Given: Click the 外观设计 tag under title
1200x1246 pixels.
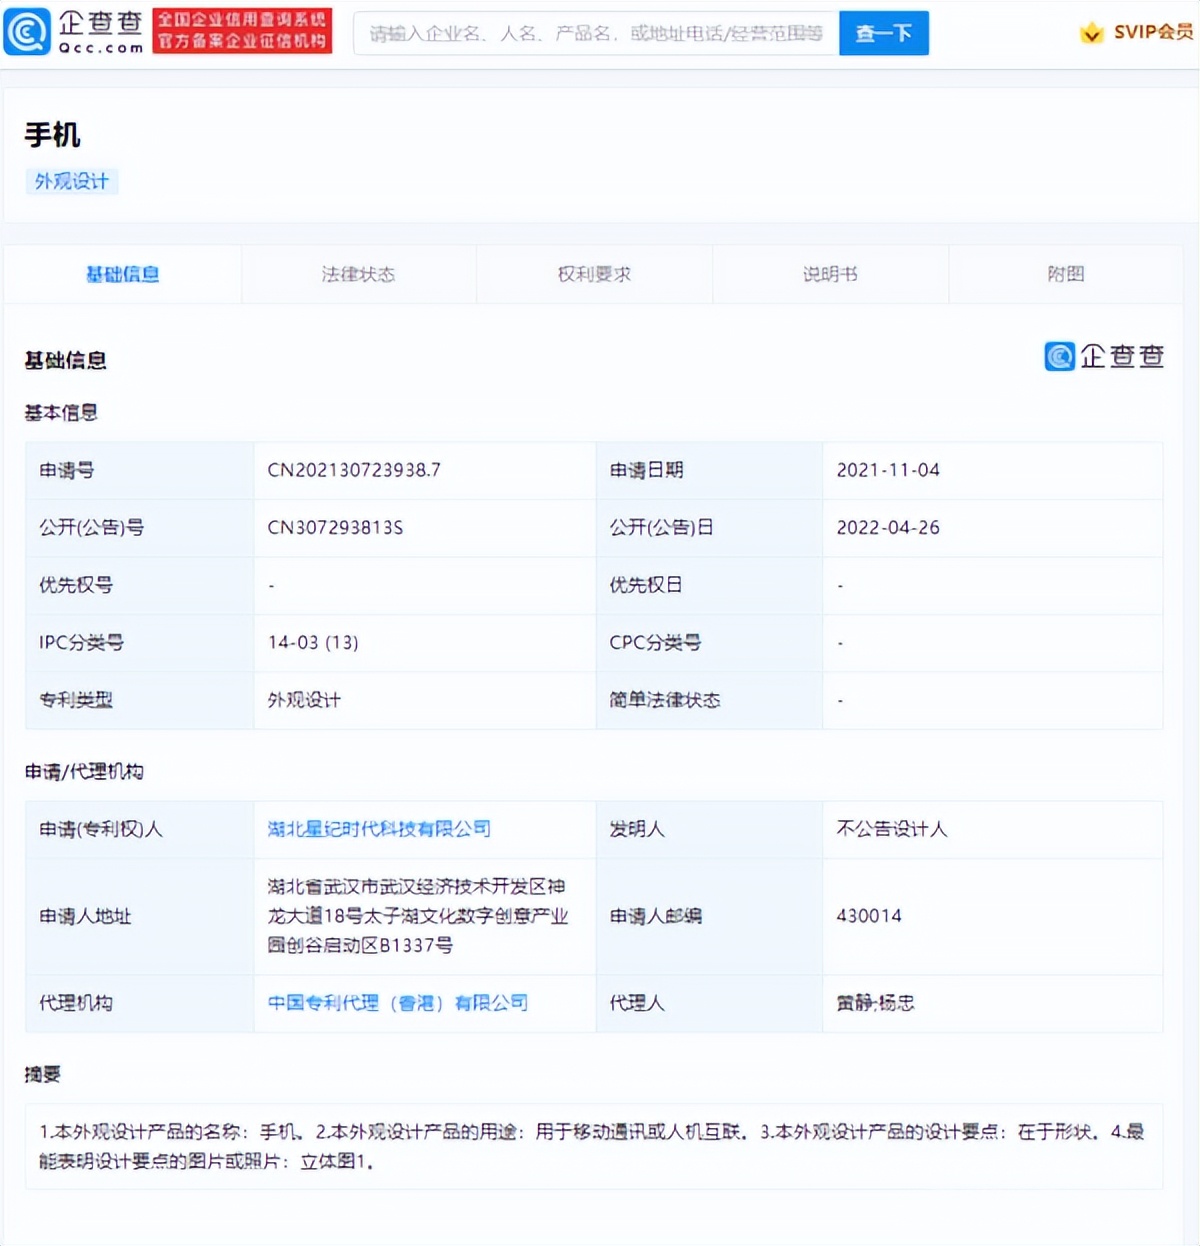Looking at the screenshot, I should point(72,181).
